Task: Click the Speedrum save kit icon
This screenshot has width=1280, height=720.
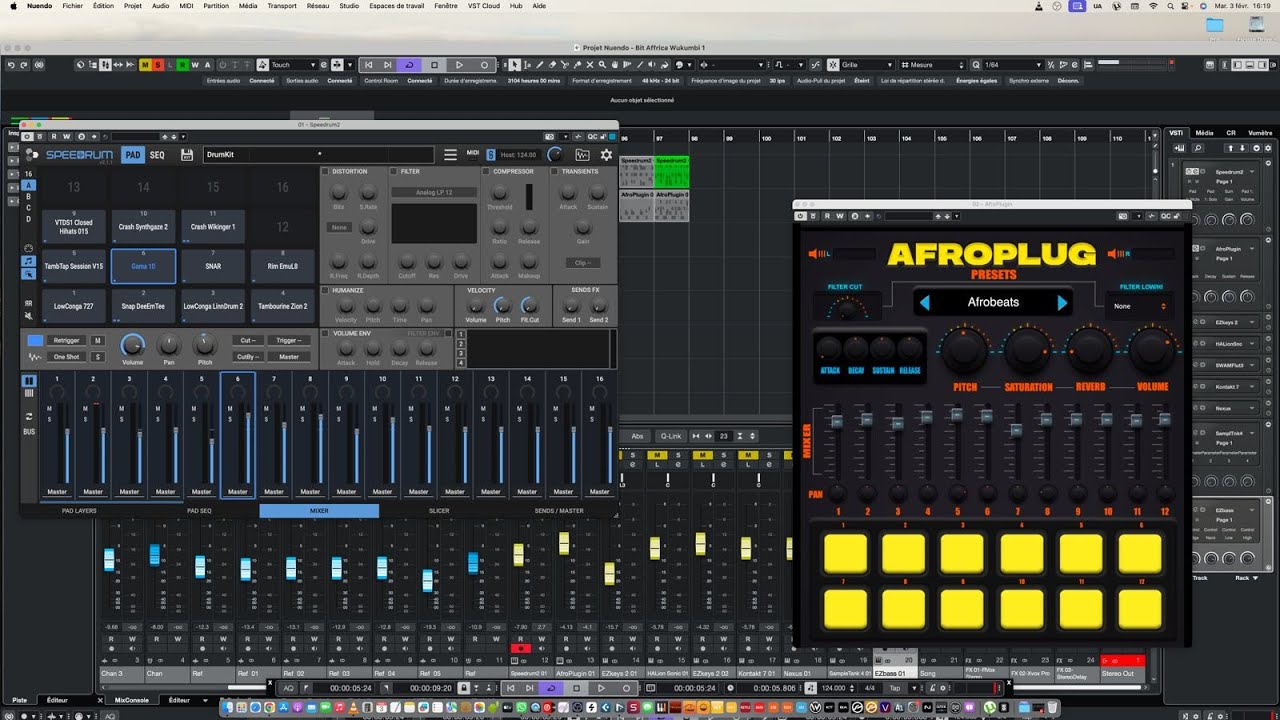Action: click(187, 155)
